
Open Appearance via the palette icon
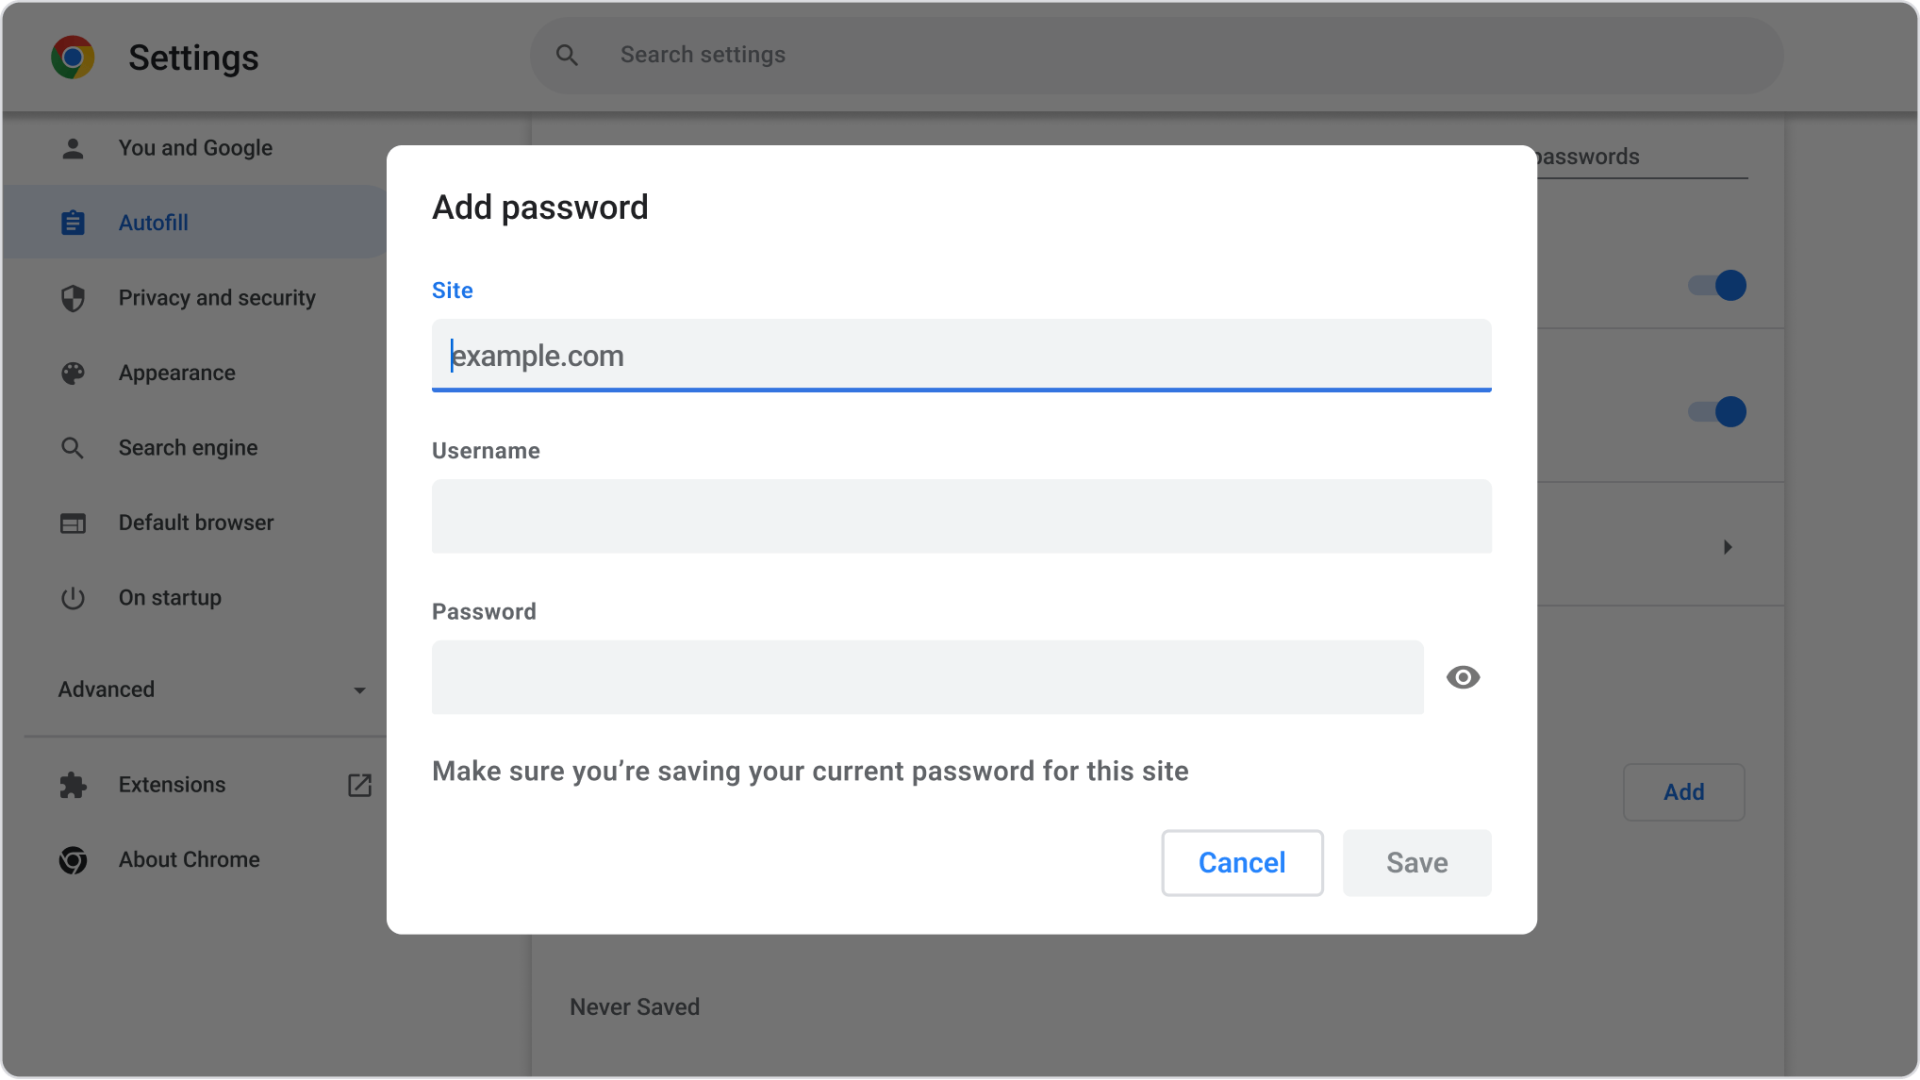[x=73, y=372]
